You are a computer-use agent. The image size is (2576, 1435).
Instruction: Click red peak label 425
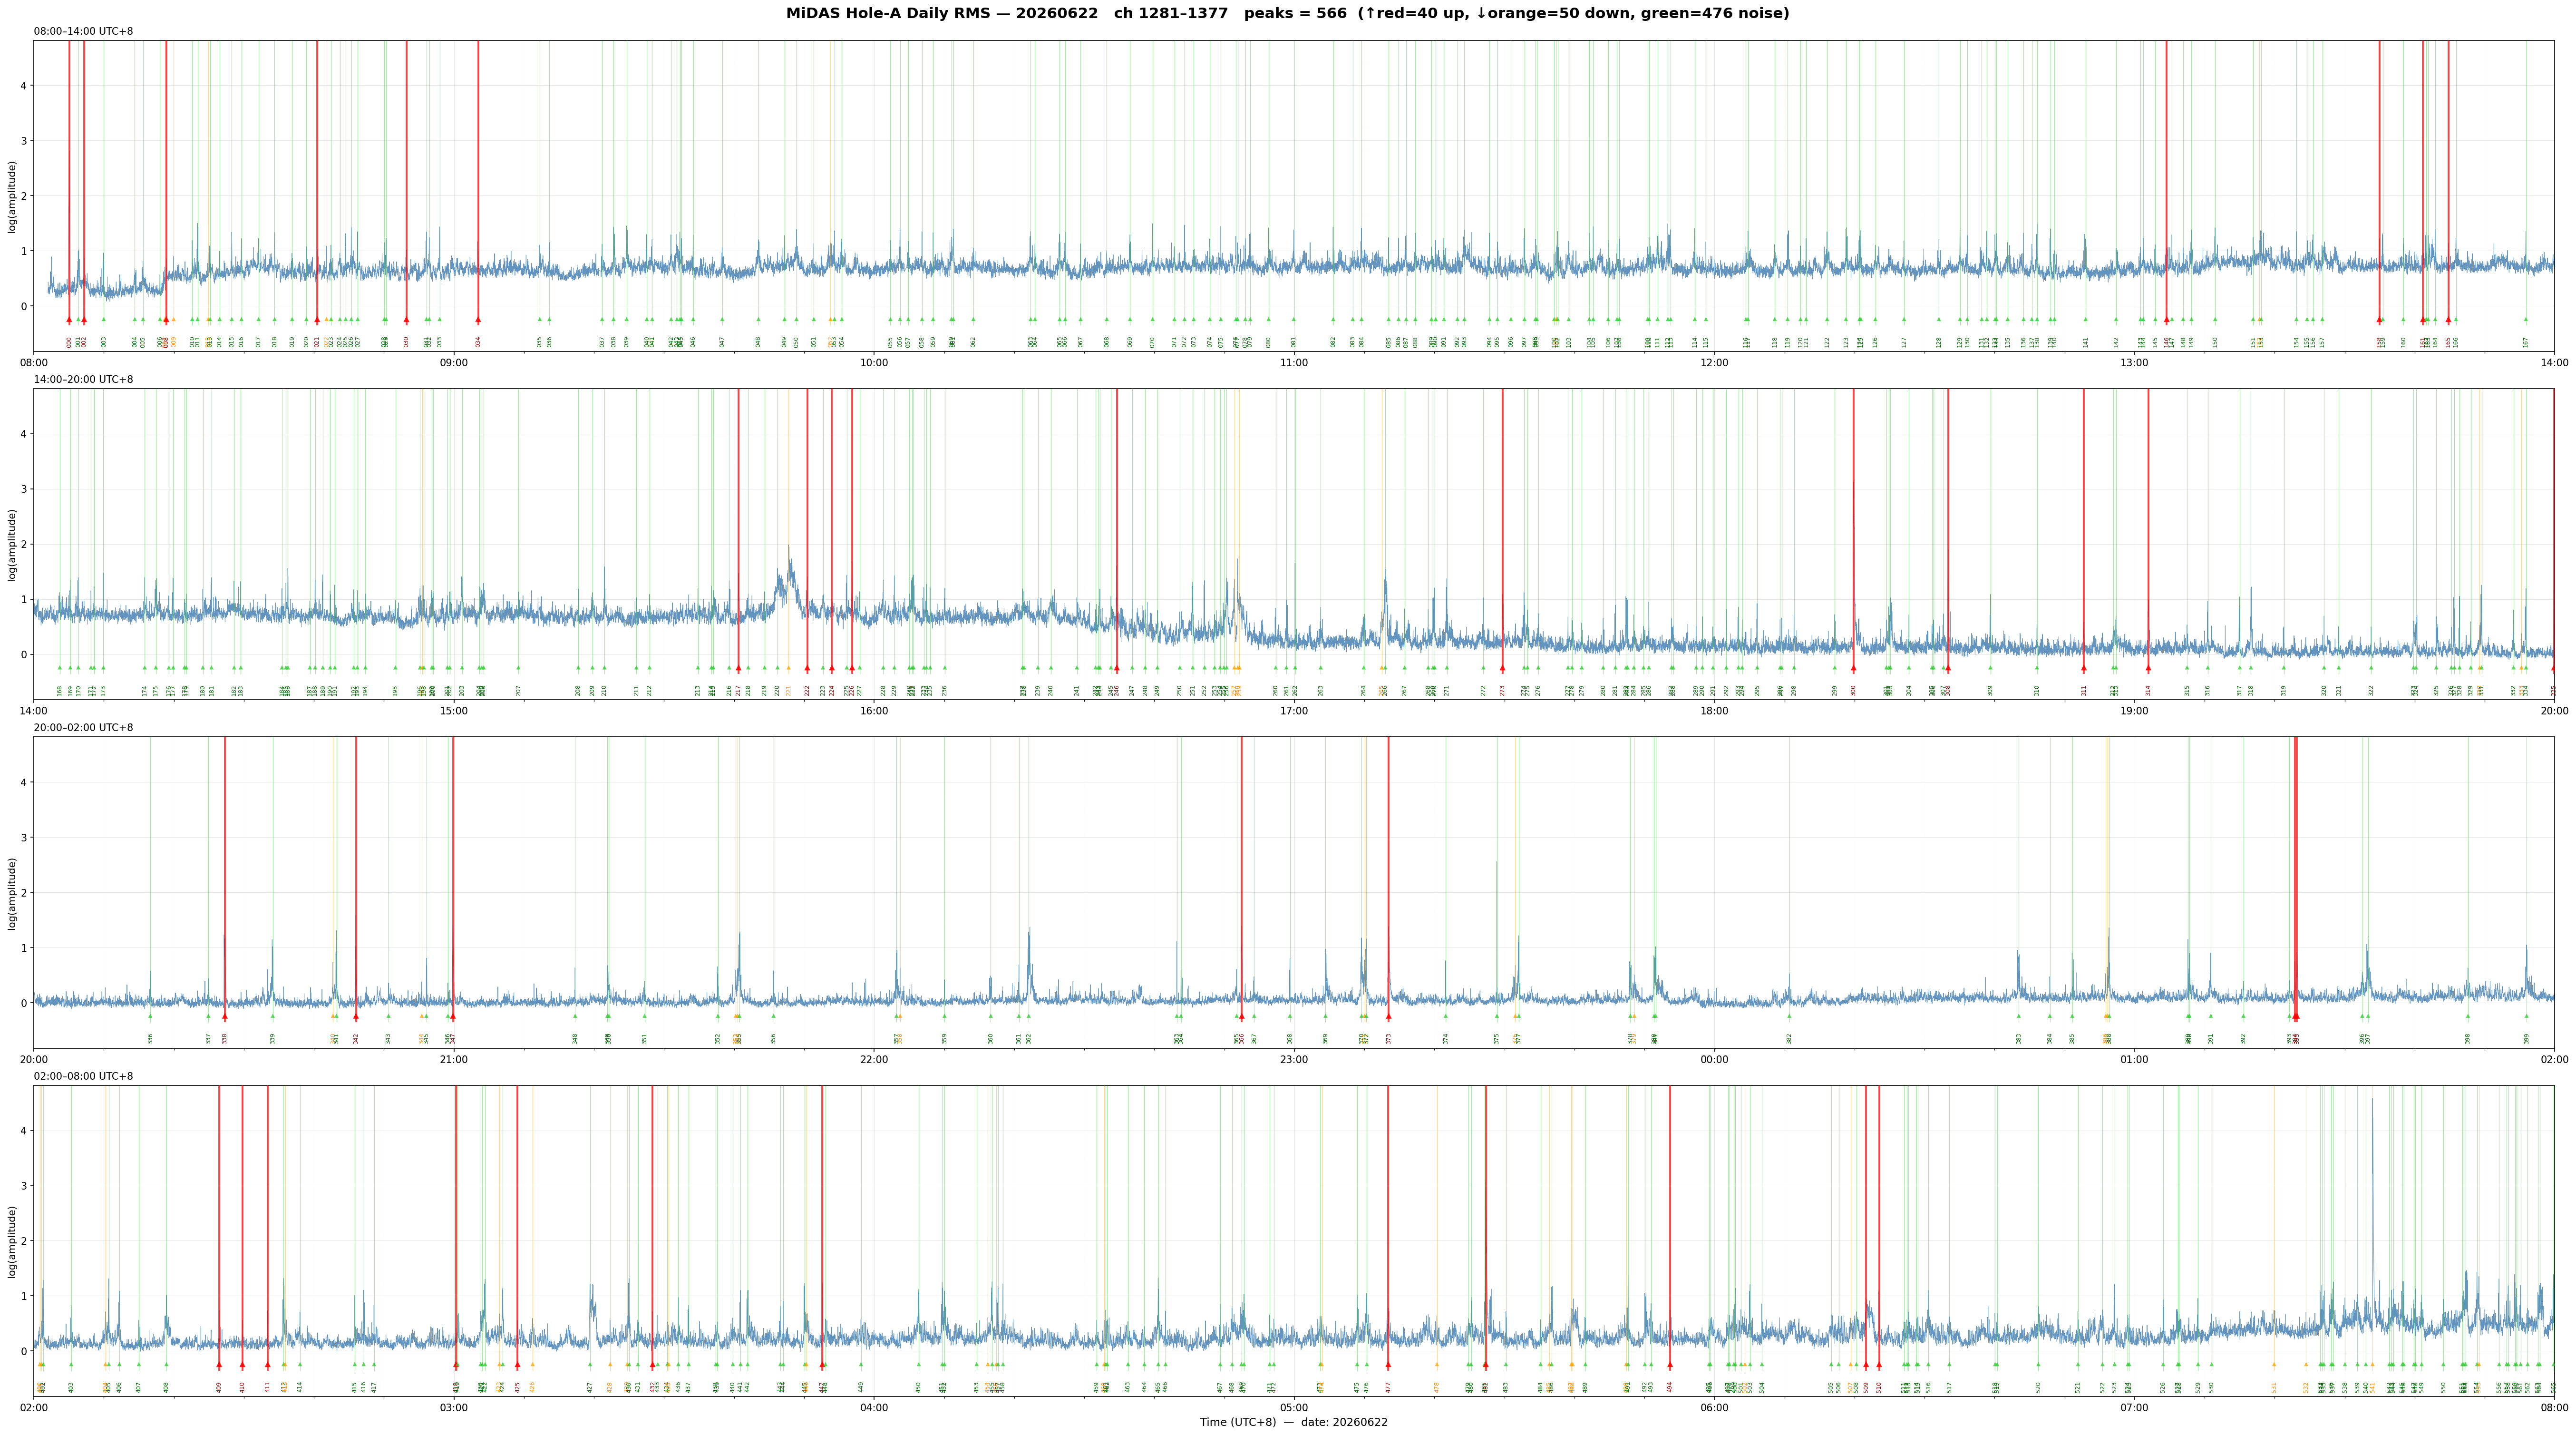click(517, 1387)
